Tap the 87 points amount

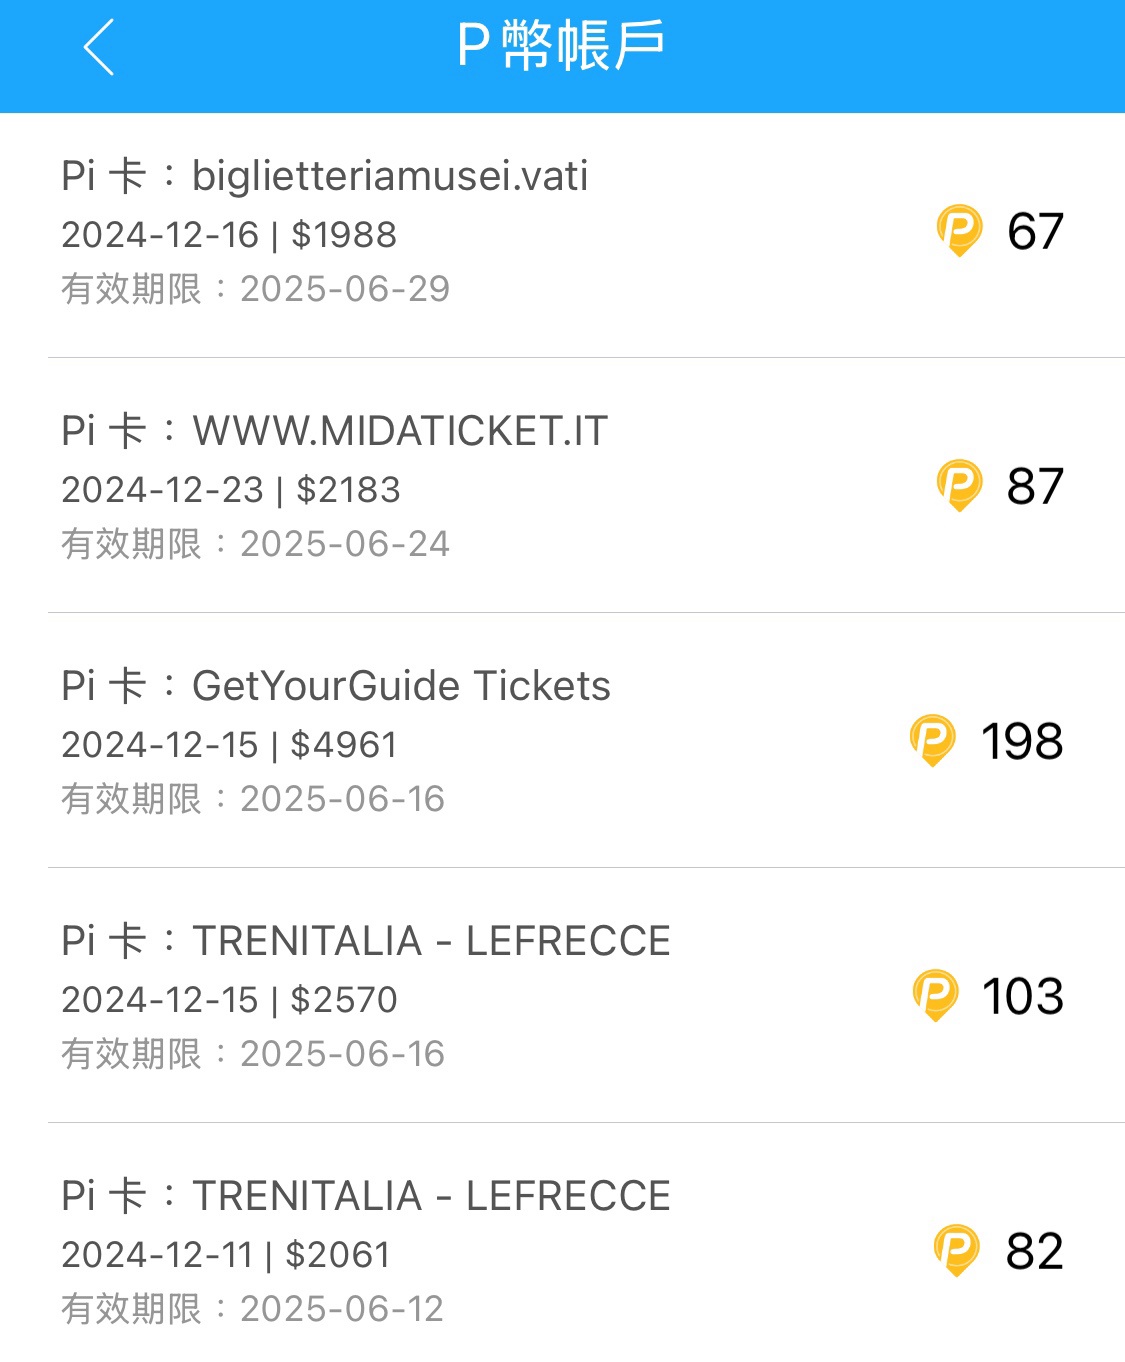click(x=1035, y=486)
